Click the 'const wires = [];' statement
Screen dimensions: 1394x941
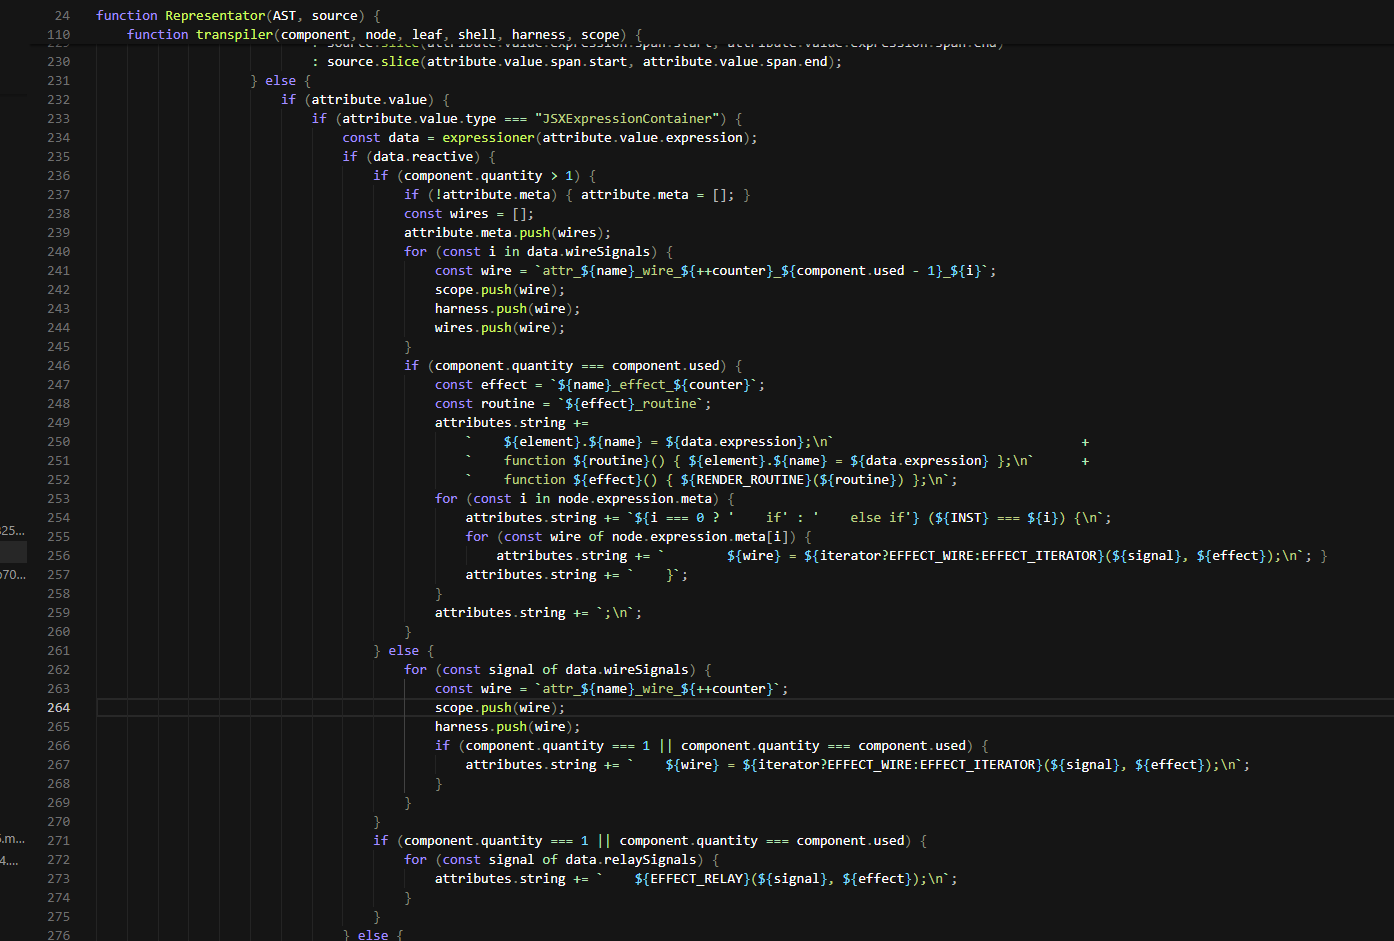click(469, 213)
